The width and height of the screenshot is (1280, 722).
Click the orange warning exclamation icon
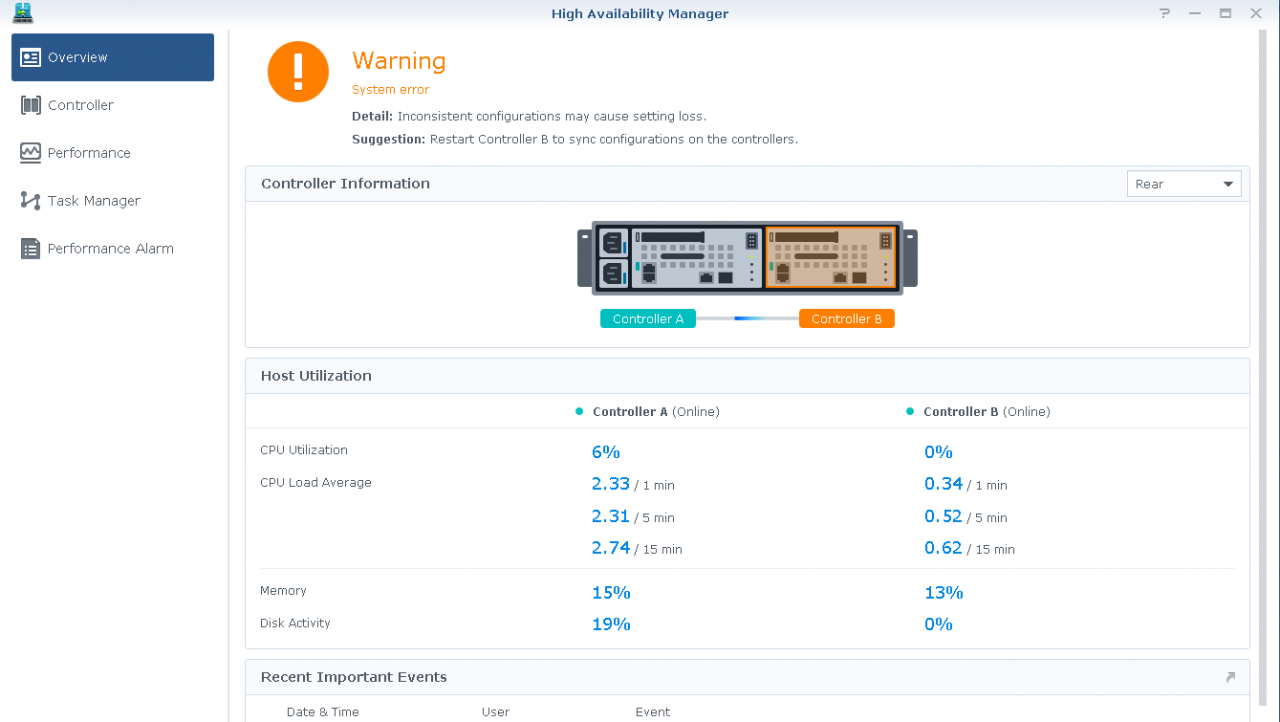click(298, 72)
